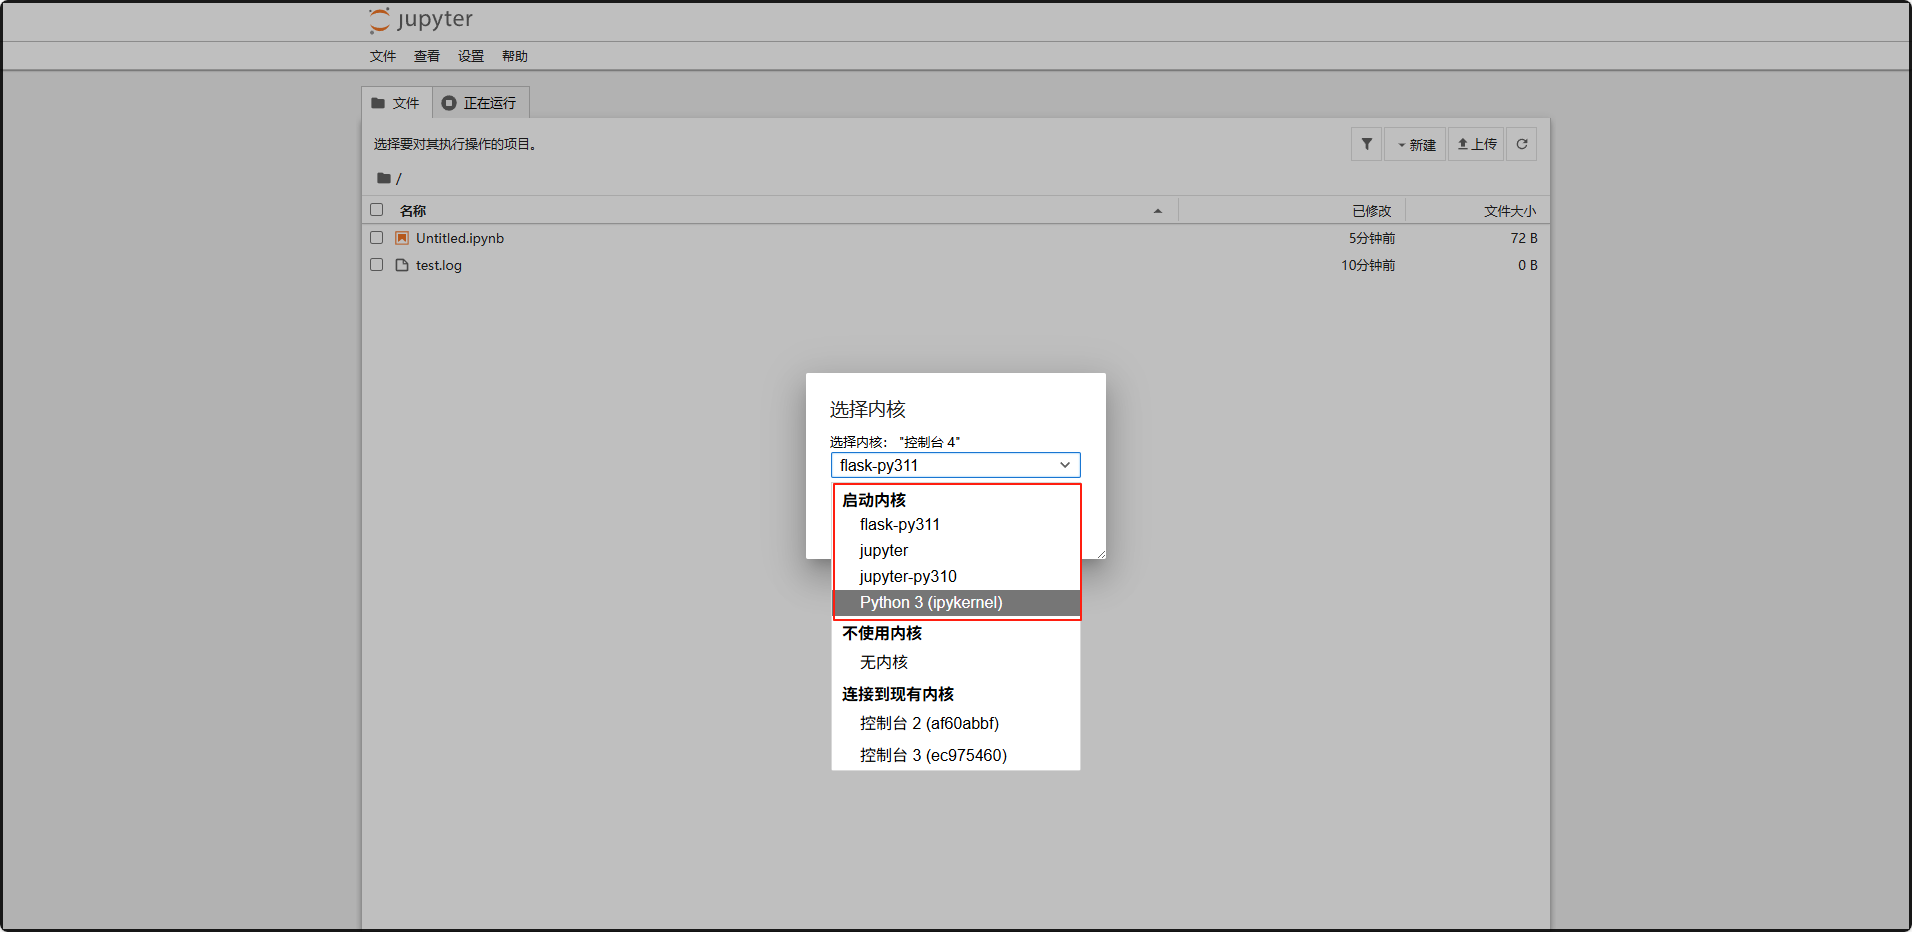The height and width of the screenshot is (932, 1912).
Task: Click the 上传 upload button
Action: coord(1476,144)
